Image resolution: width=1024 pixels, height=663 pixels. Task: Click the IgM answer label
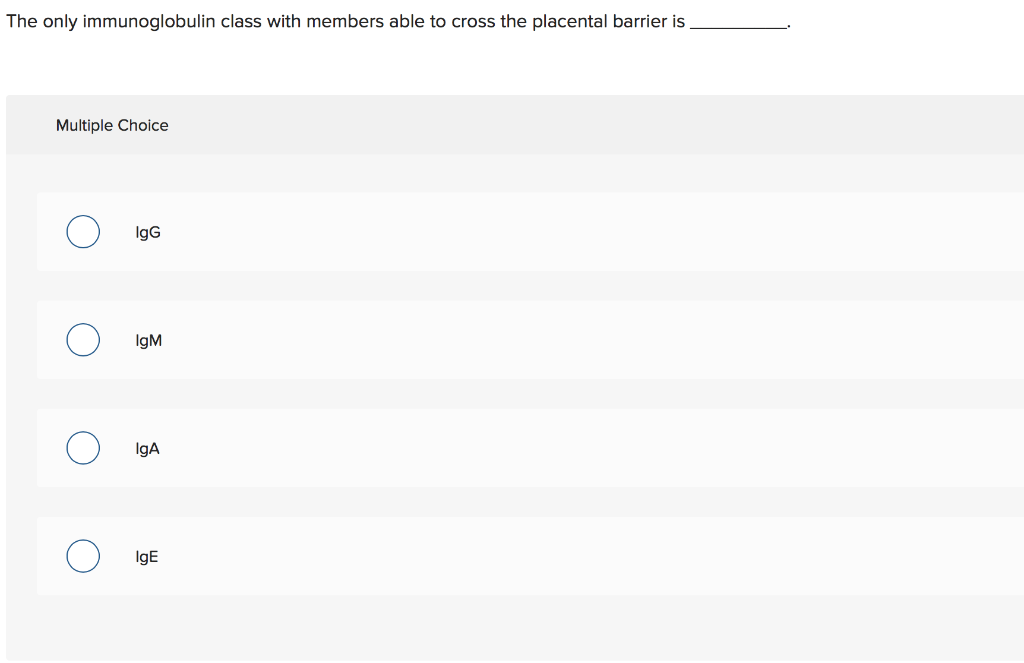click(x=147, y=339)
